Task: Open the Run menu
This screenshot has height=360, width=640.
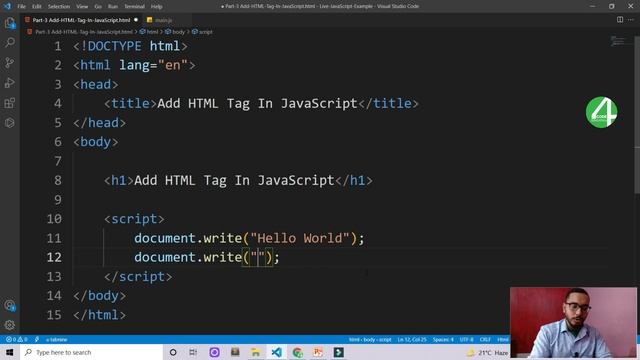Action: (113, 7)
